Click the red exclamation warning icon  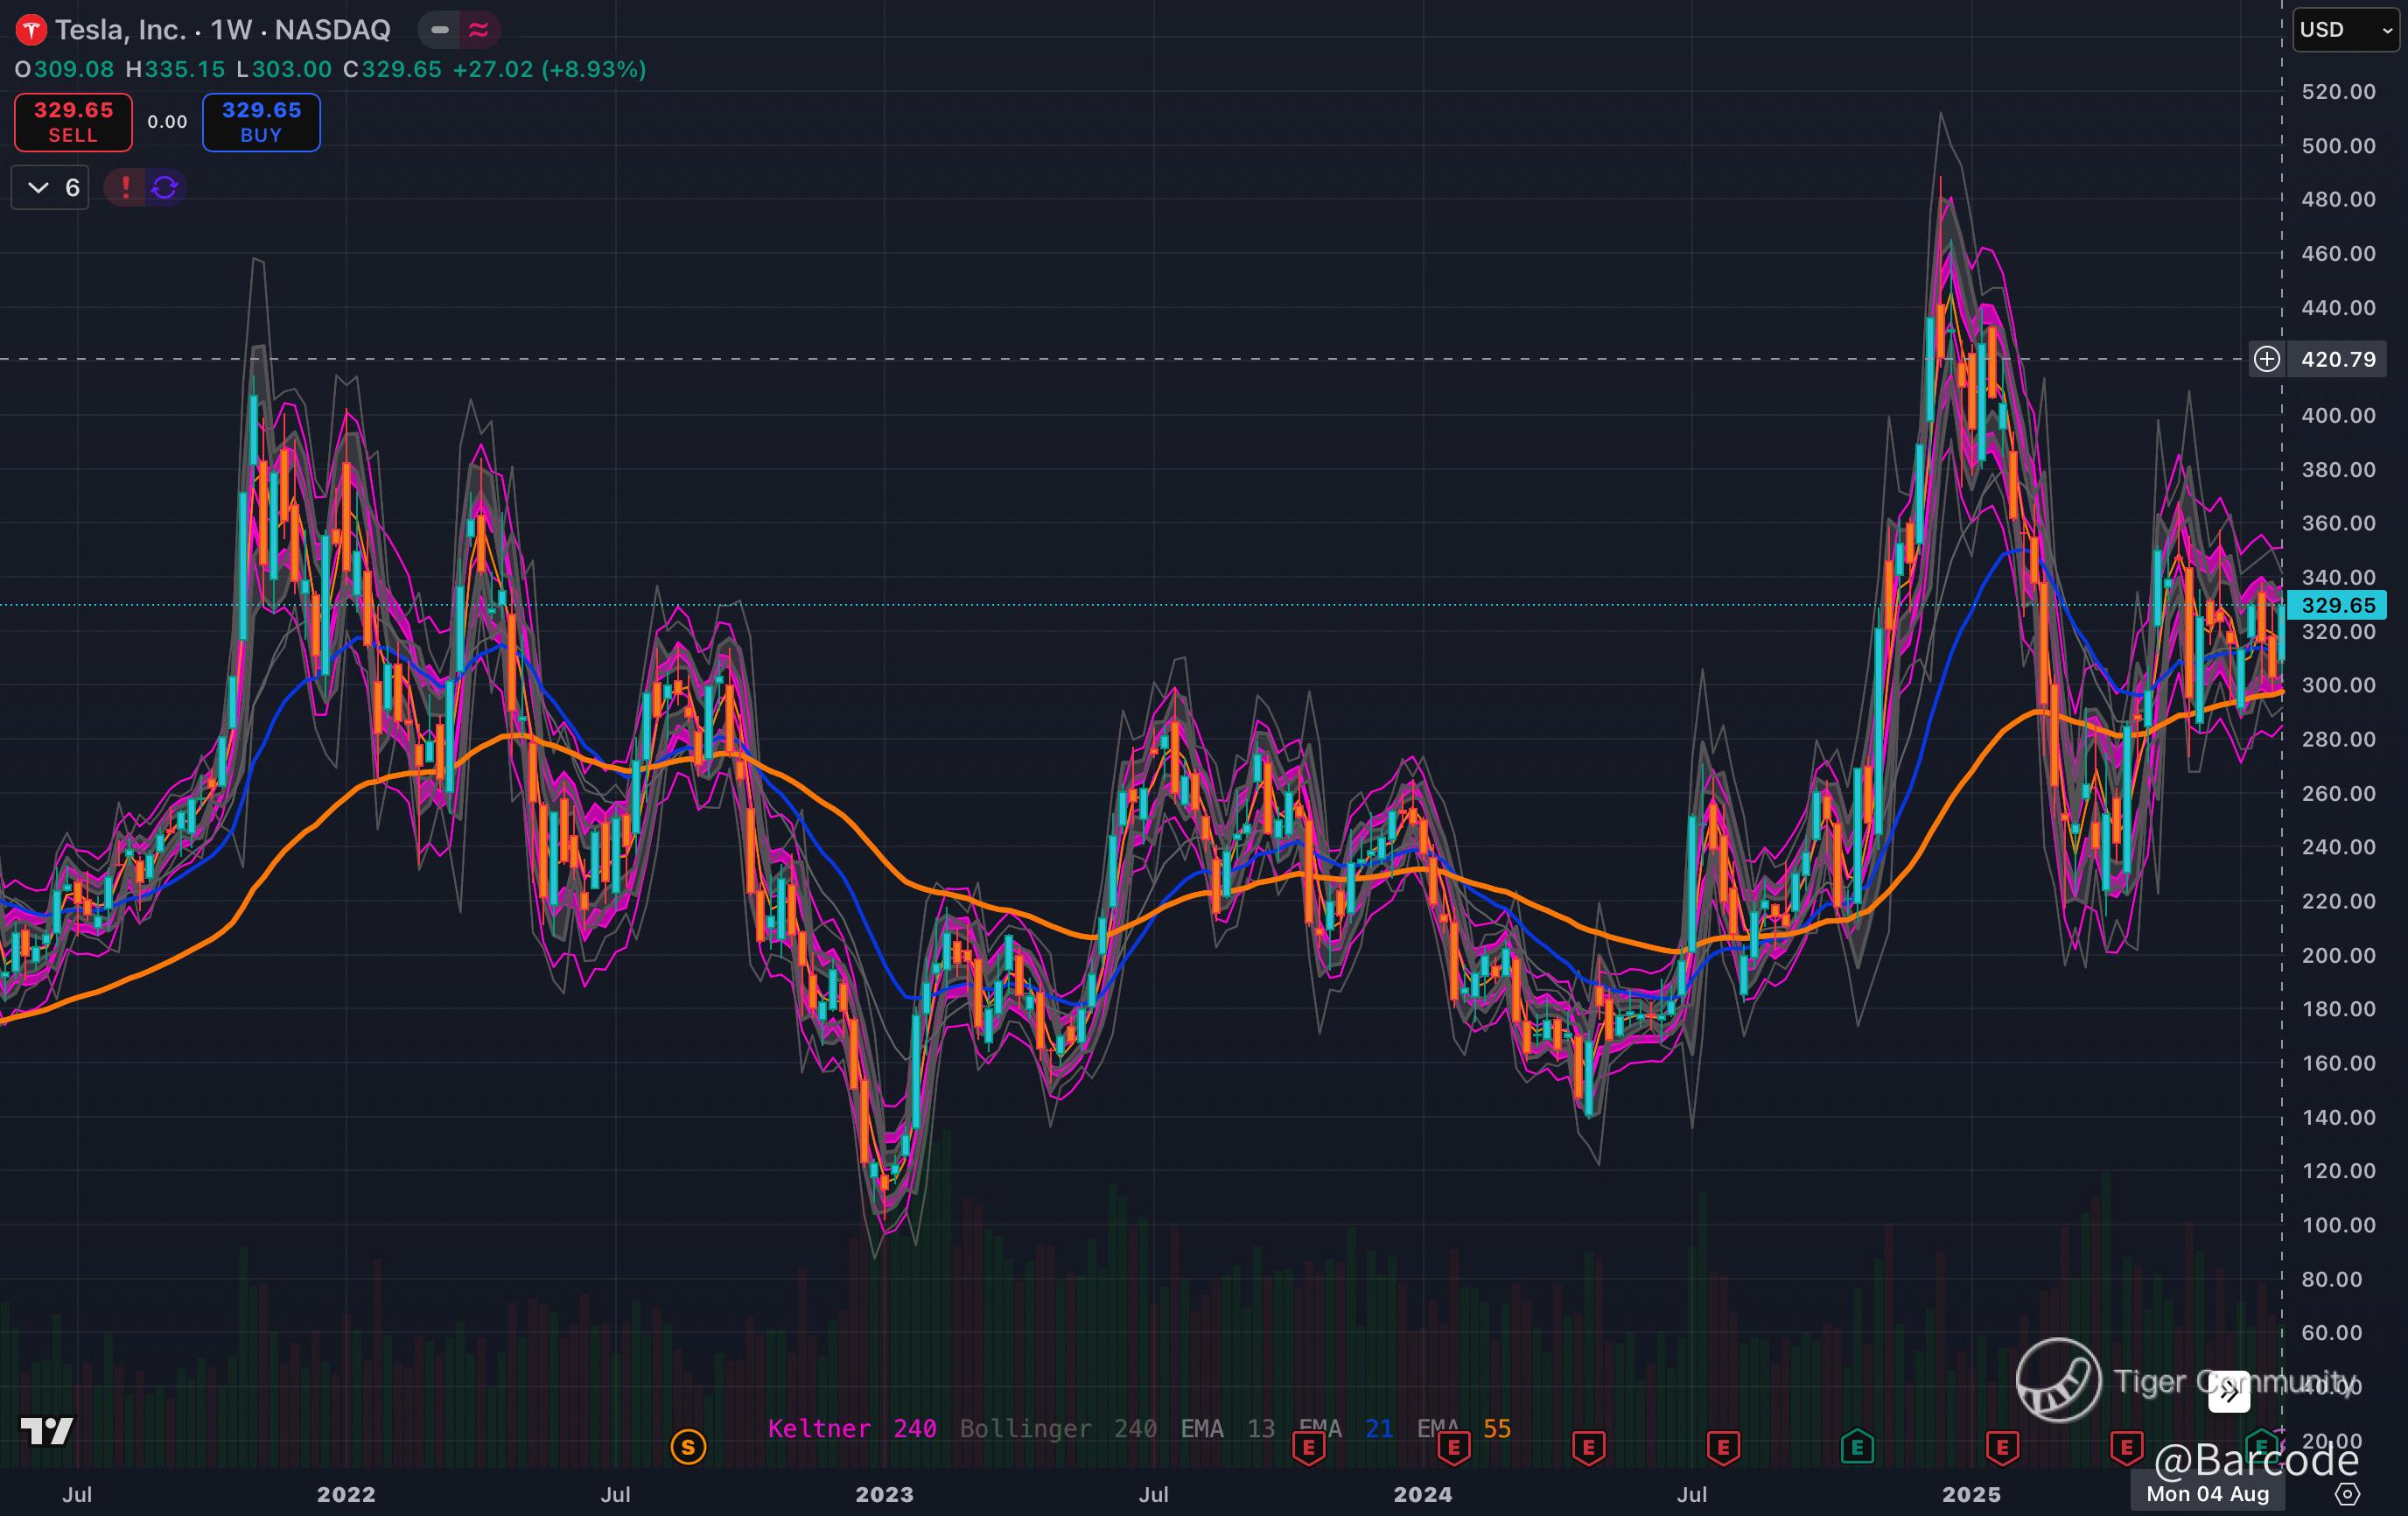[x=125, y=187]
